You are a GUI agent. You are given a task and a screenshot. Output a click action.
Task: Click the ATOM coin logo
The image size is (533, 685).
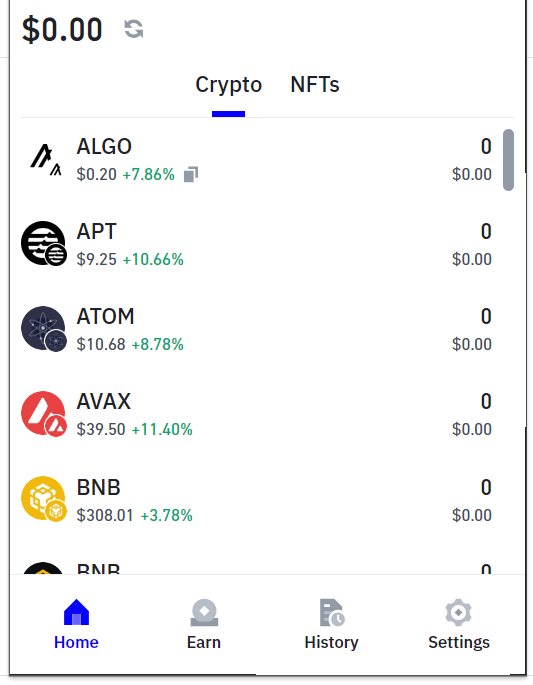pos(44,329)
